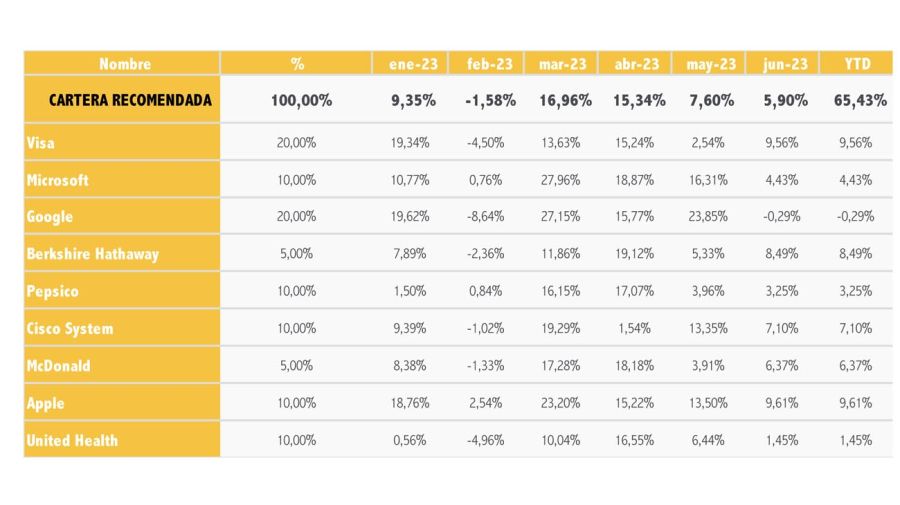Image resolution: width=900 pixels, height=505 pixels.
Task: Click the Microsoft row label
Action: coord(57,180)
